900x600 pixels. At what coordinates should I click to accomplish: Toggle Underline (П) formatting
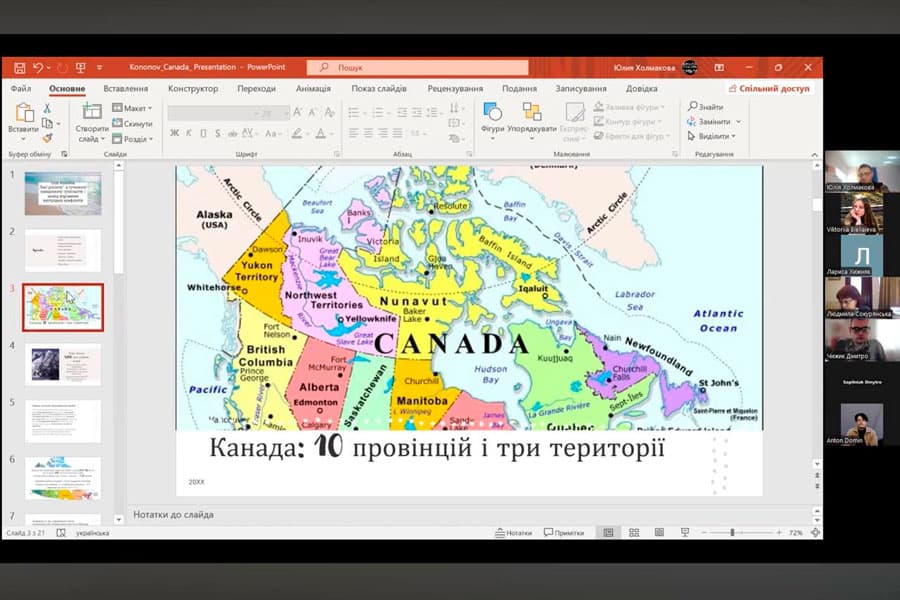click(203, 133)
